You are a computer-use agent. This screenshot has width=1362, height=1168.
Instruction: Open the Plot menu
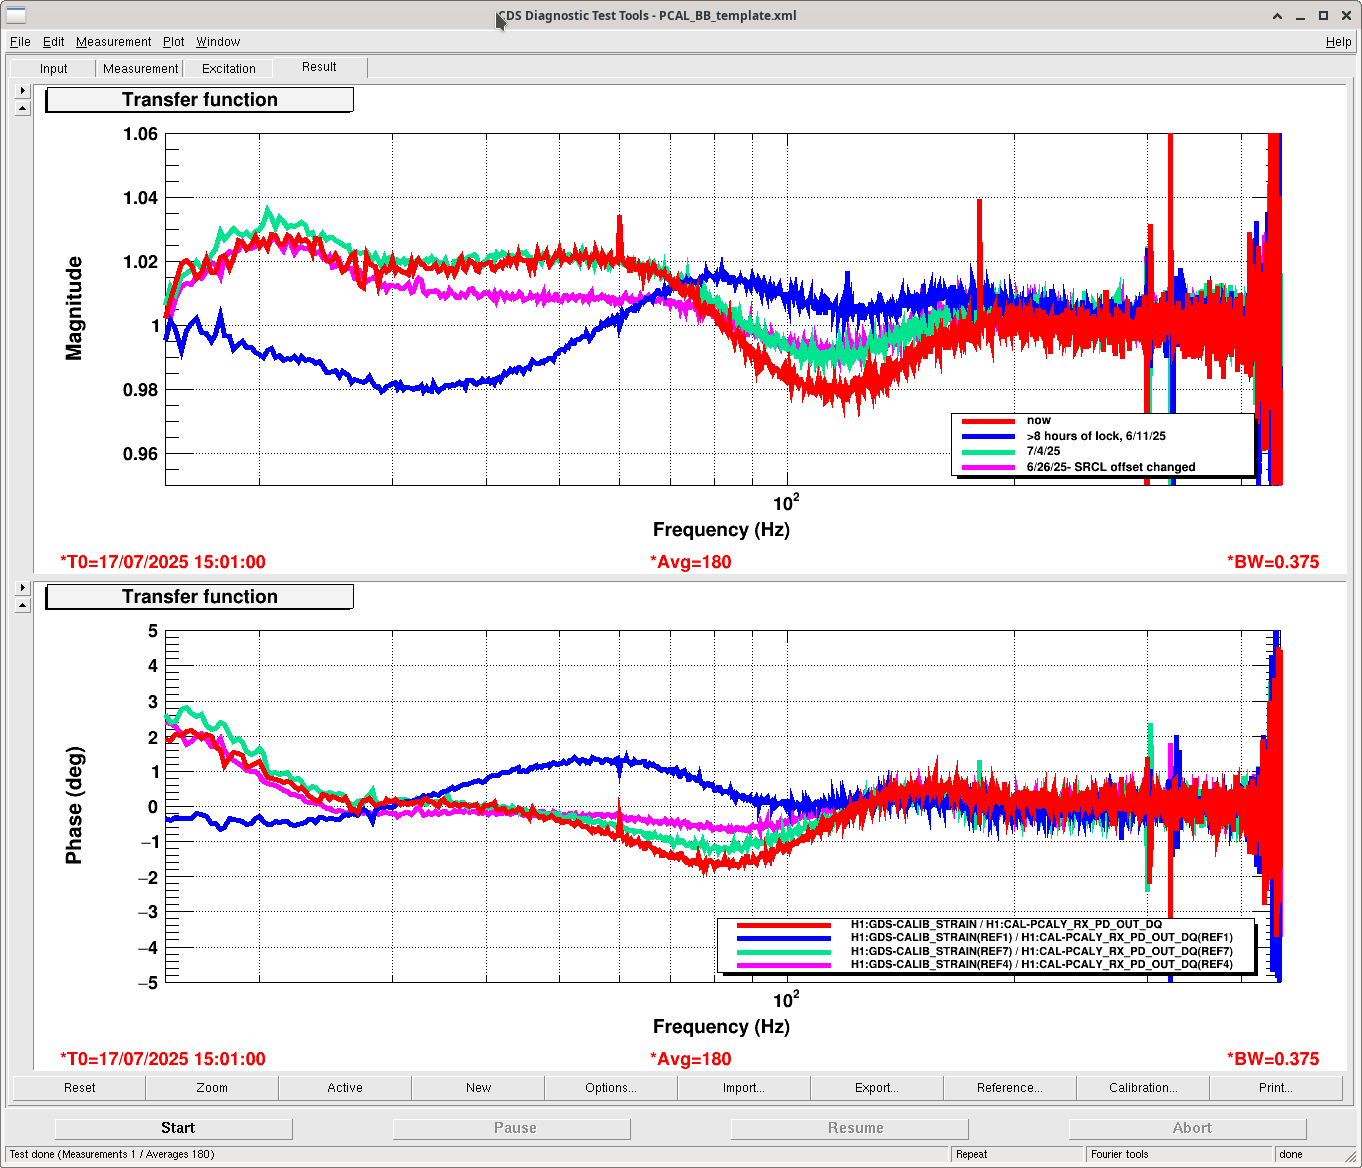click(174, 42)
